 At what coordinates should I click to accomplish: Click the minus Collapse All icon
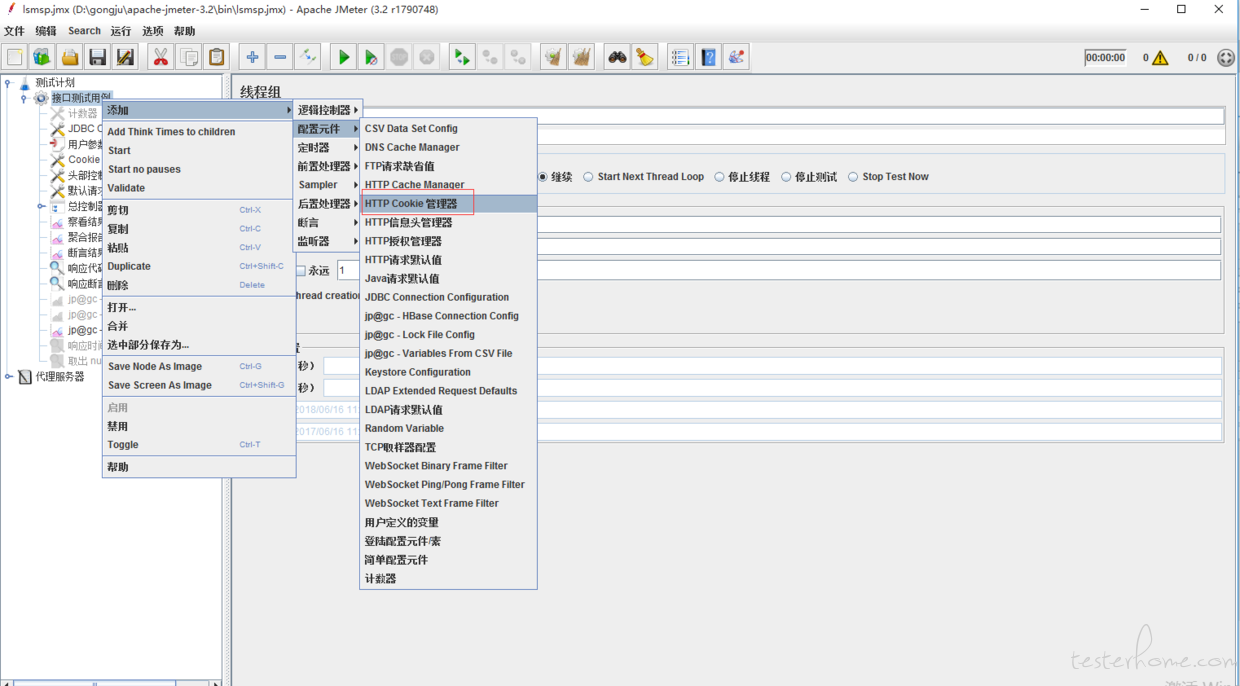pyautogui.click(x=280, y=57)
